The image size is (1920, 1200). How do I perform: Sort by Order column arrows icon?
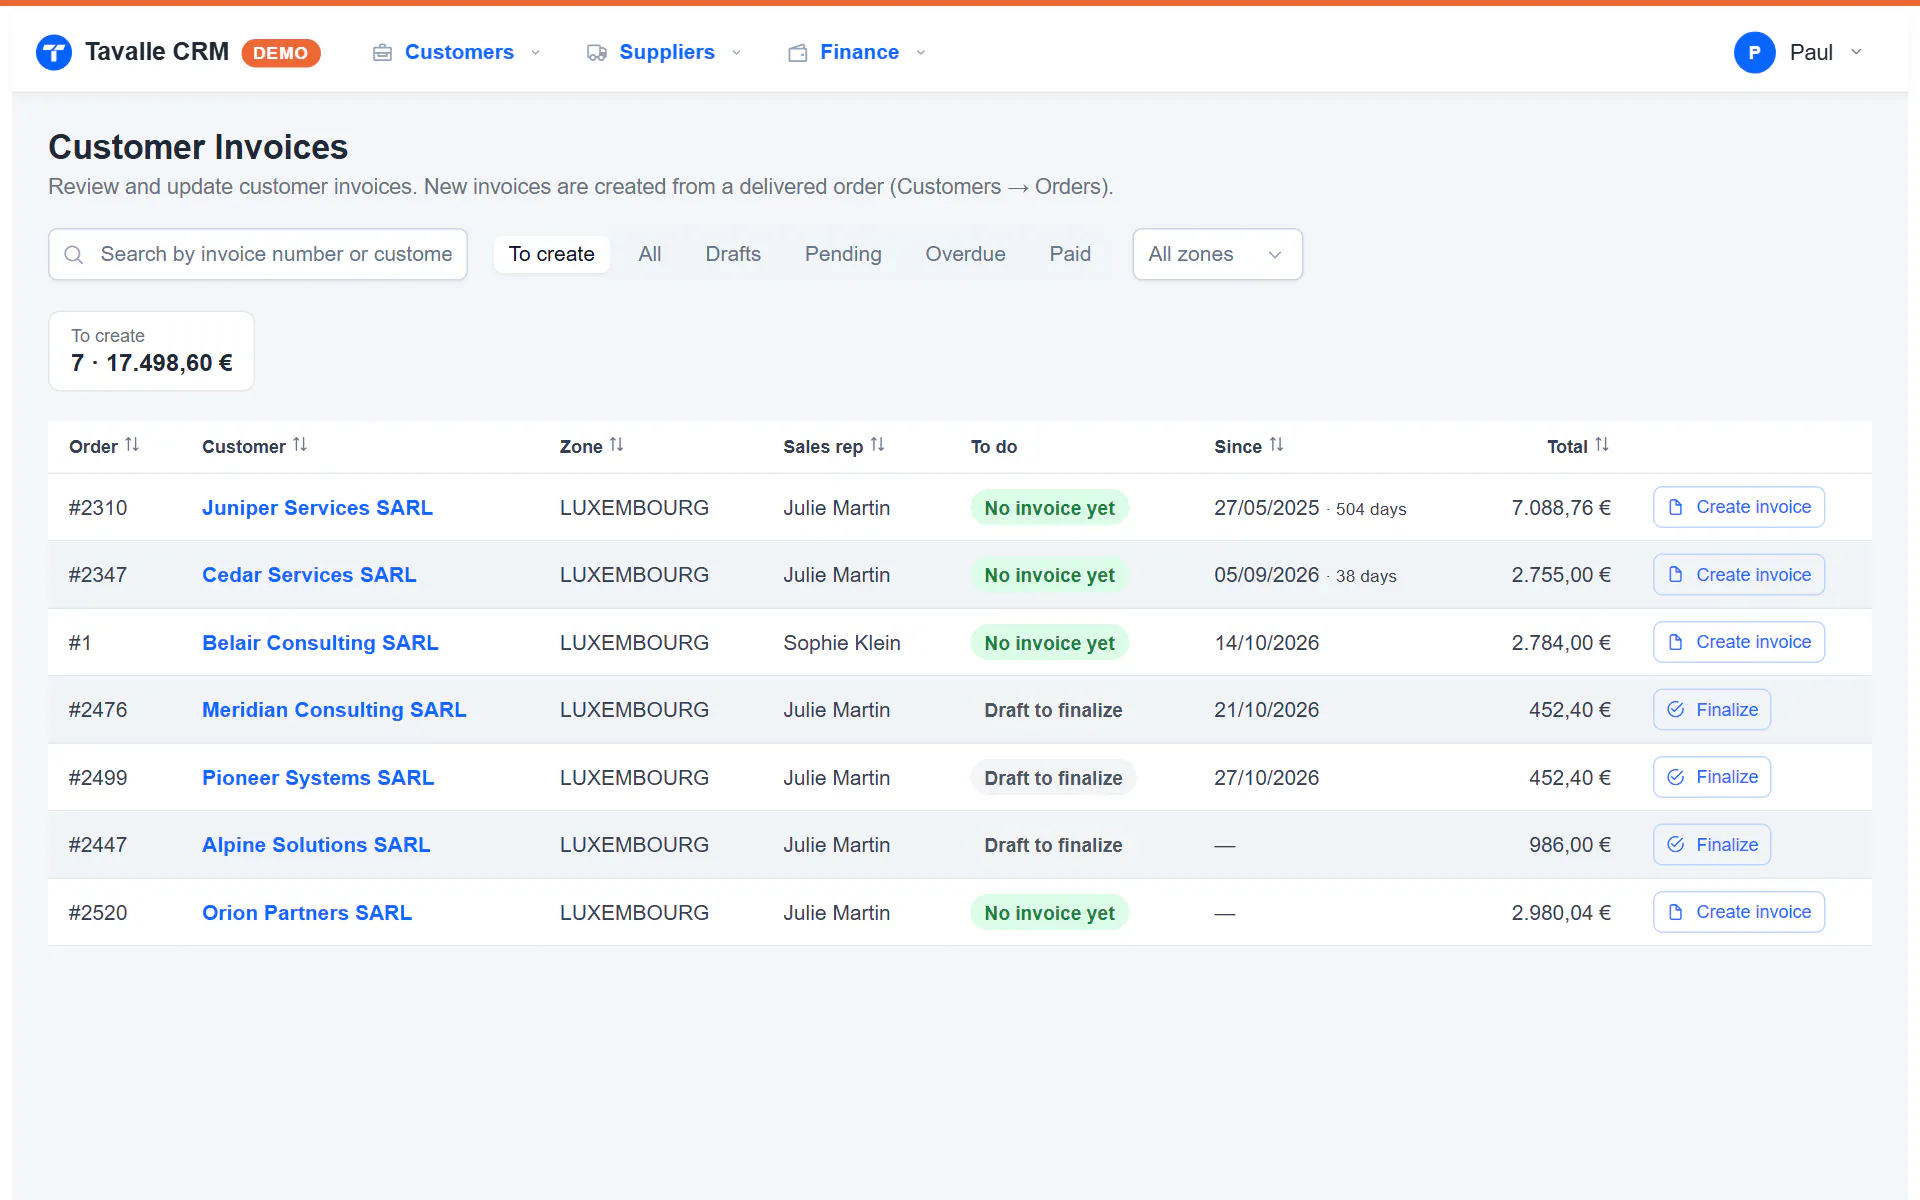pyautogui.click(x=132, y=445)
